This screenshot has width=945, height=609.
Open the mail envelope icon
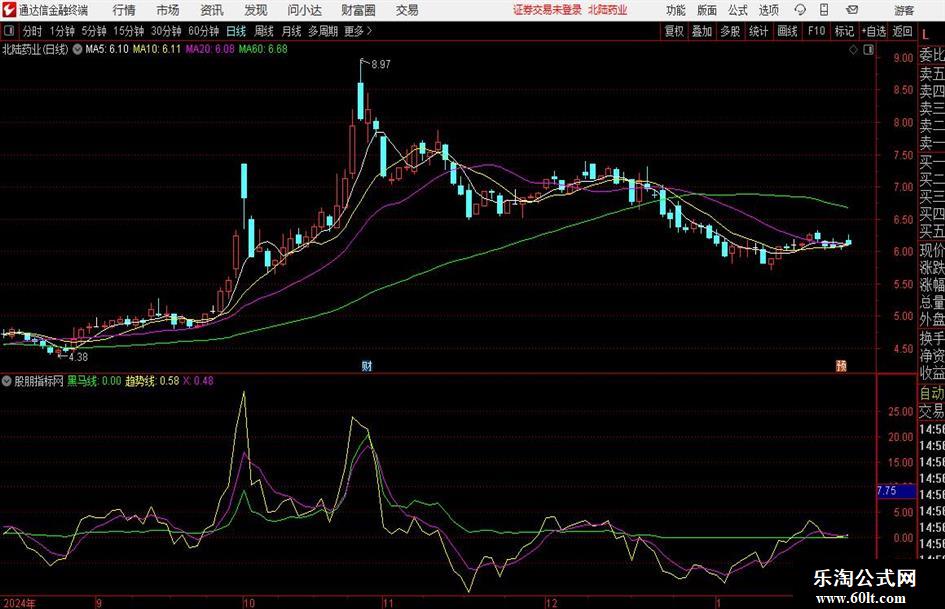(852, 10)
